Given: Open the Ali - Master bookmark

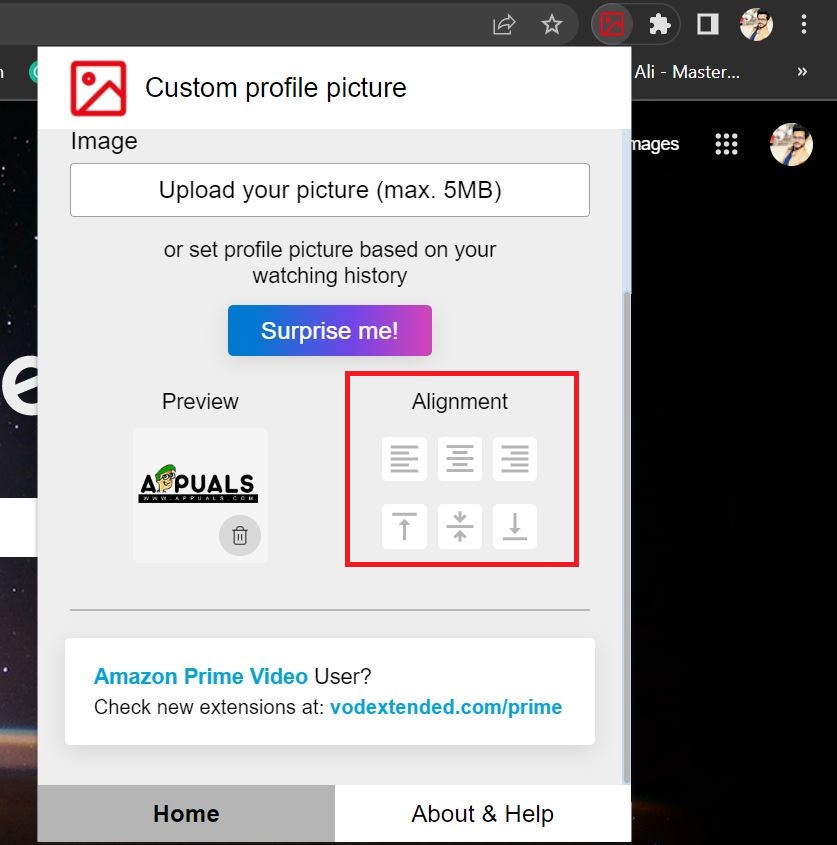Looking at the screenshot, I should (687, 72).
